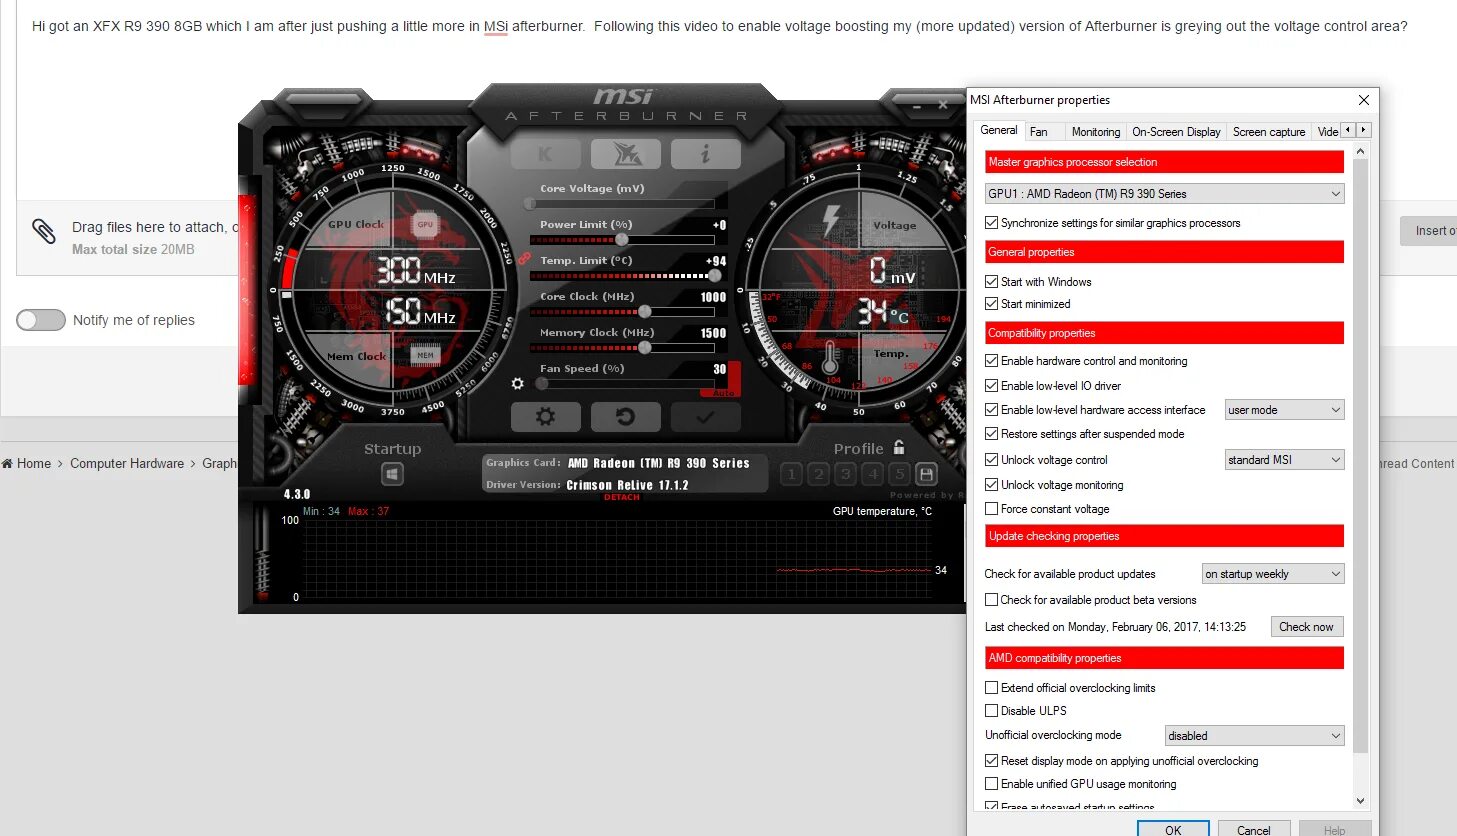Click the GPU chip icon on the gauge
1457x836 pixels.
click(x=425, y=225)
